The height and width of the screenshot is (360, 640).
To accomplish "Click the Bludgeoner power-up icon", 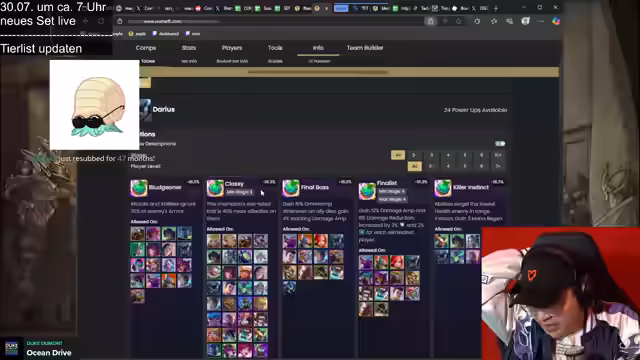I will pos(139,188).
